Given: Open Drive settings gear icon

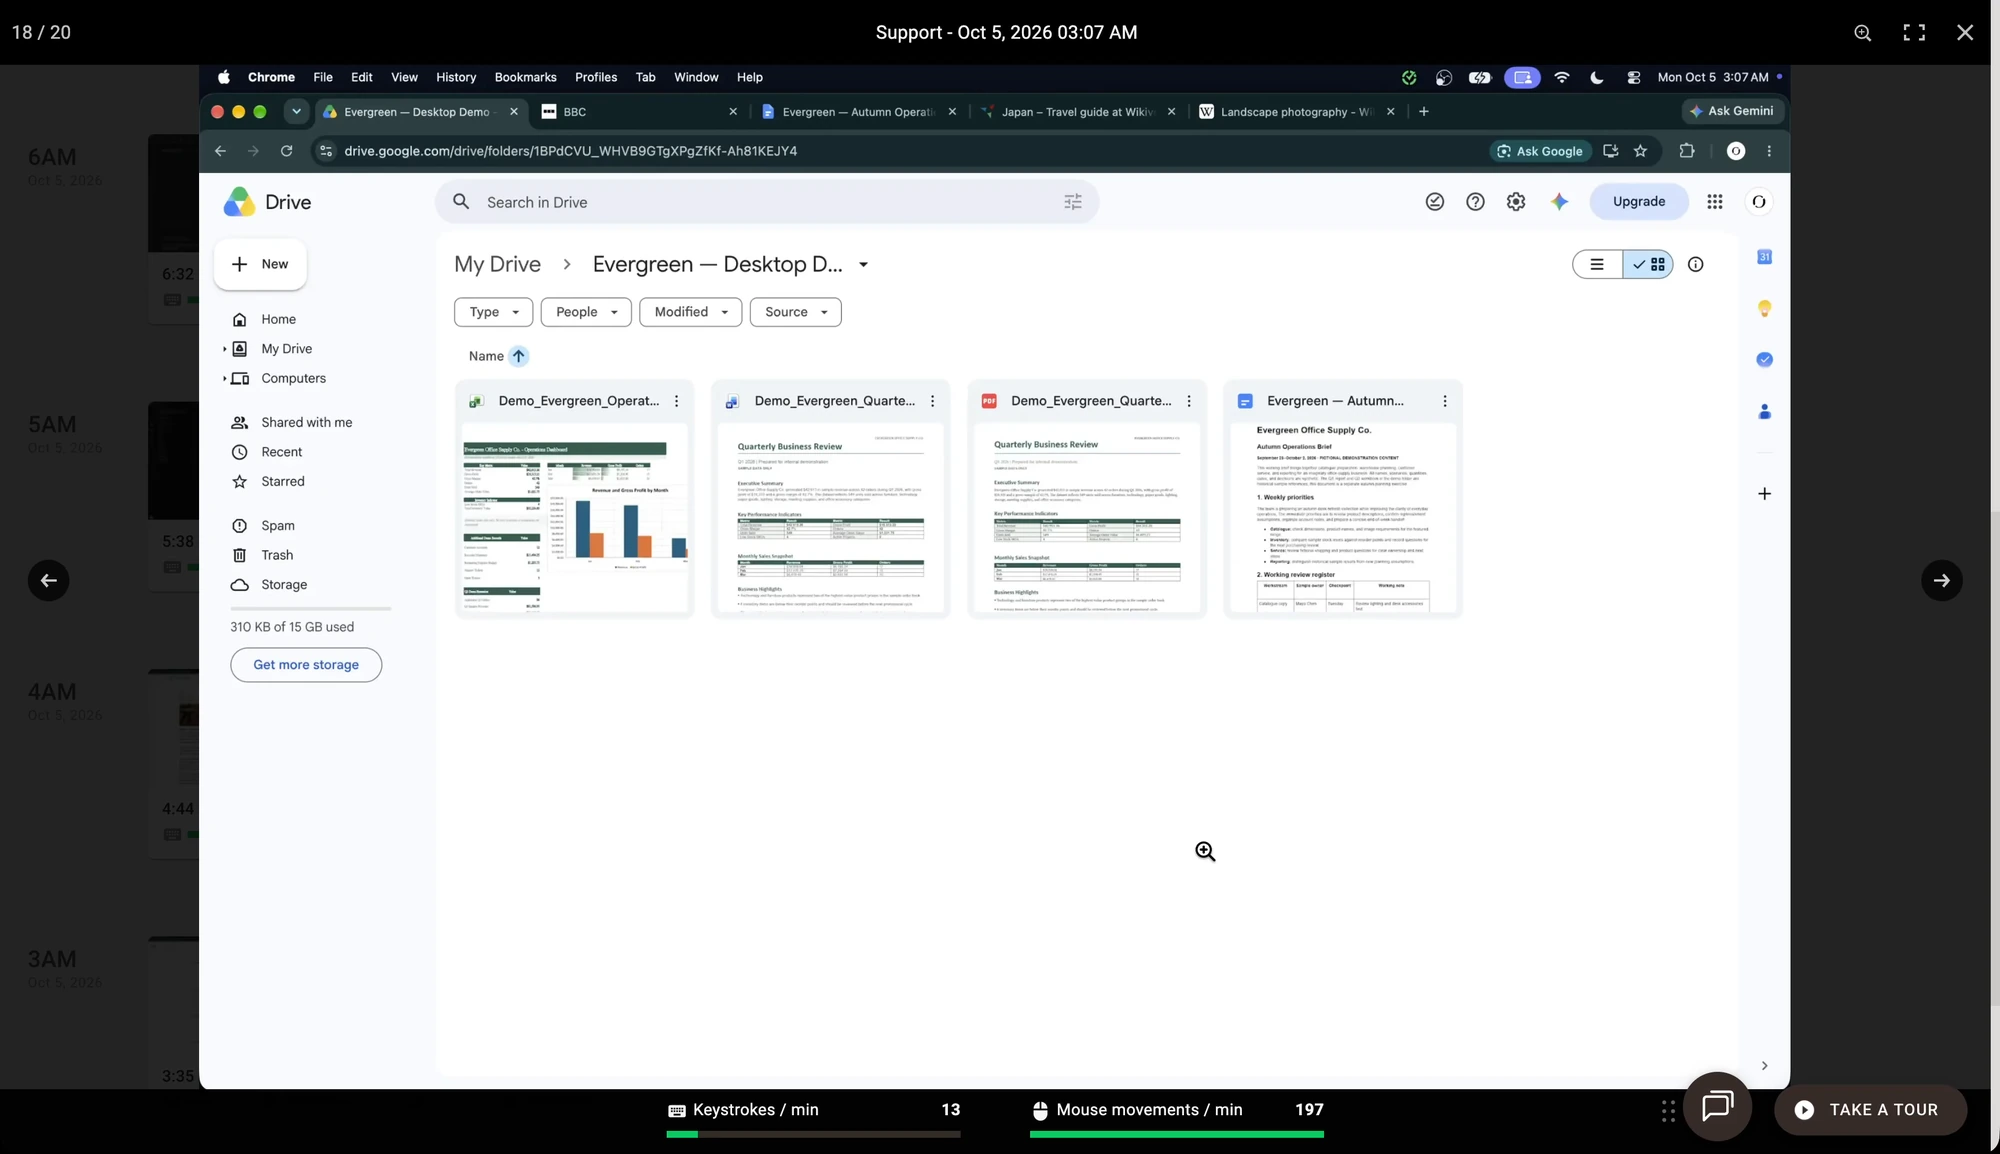Looking at the screenshot, I should click(x=1516, y=202).
